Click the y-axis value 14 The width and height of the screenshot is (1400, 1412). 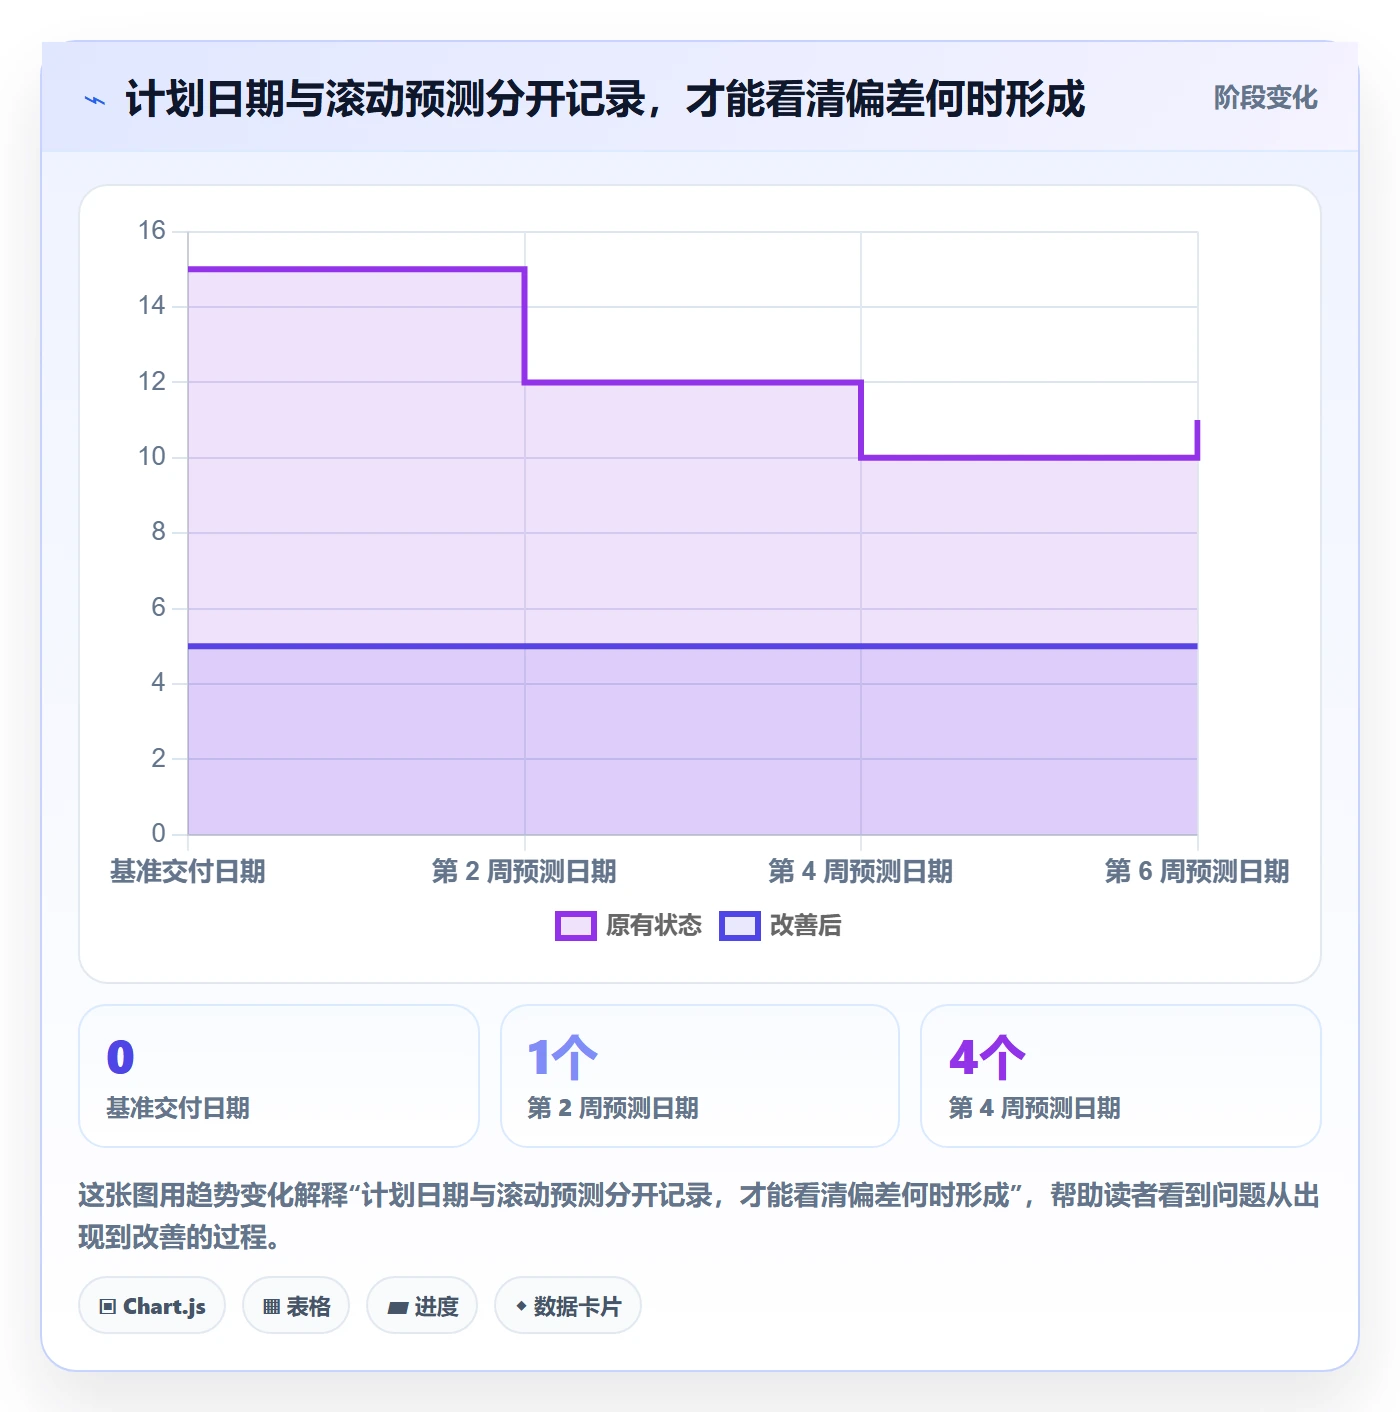point(152,306)
